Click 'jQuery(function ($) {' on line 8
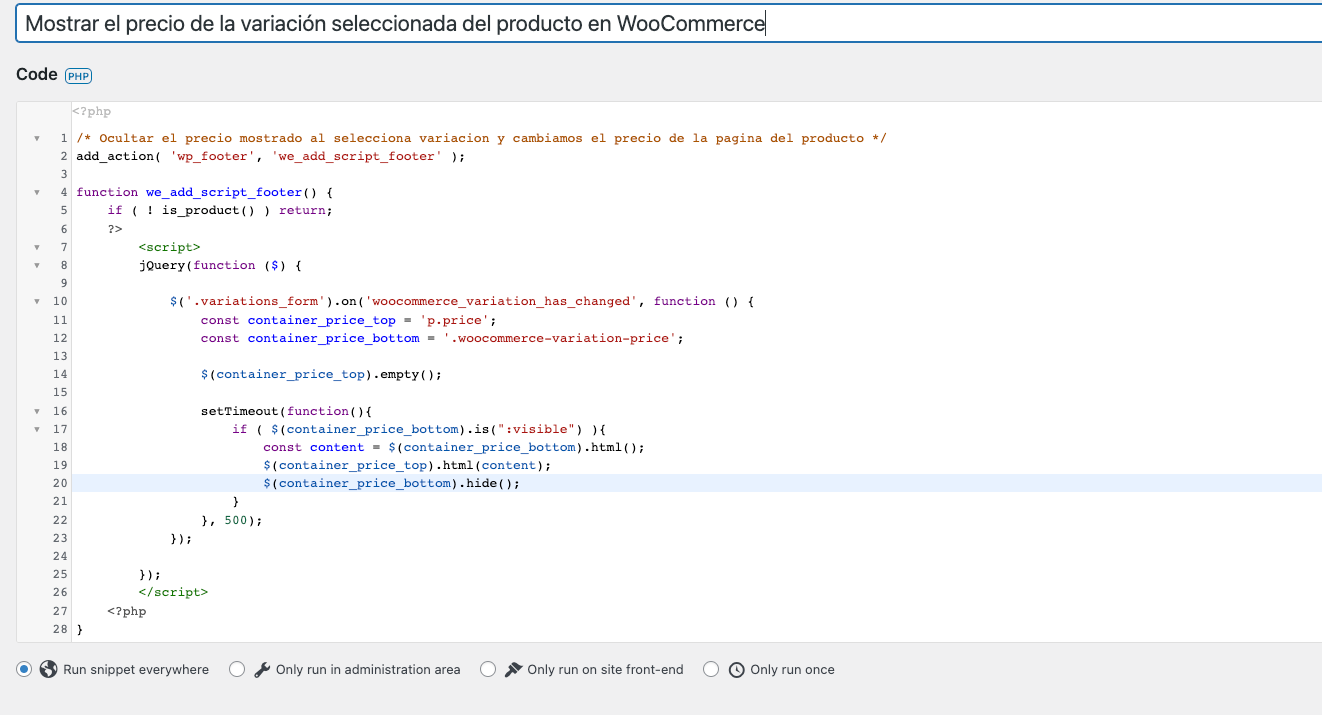Image resolution: width=1322 pixels, height=715 pixels. click(x=220, y=265)
